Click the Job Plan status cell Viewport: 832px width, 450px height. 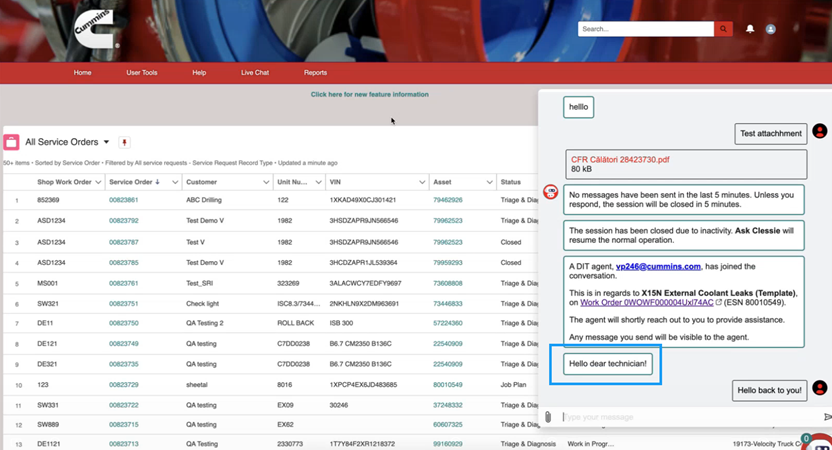pos(513,385)
